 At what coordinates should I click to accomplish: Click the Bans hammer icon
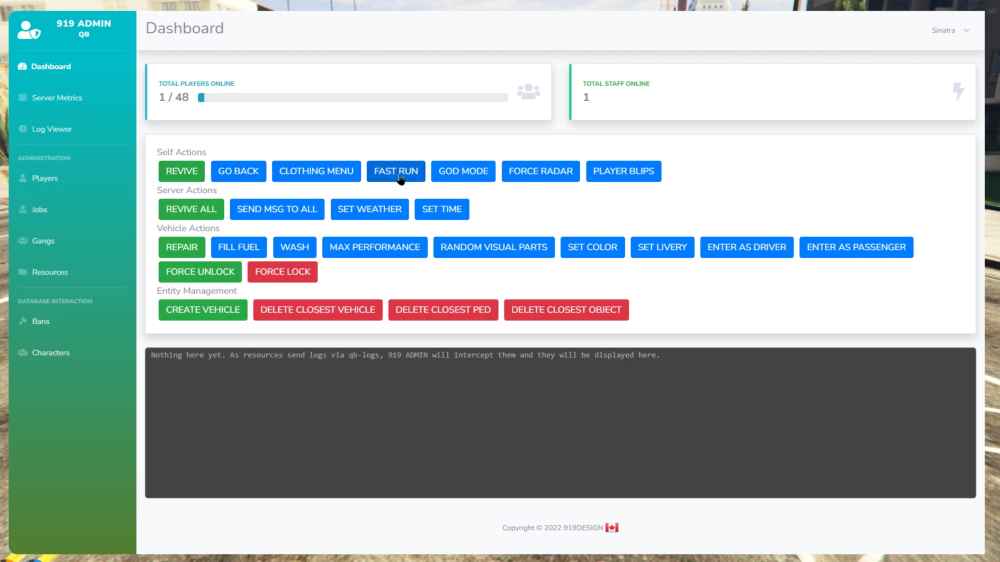pyautogui.click(x=23, y=321)
